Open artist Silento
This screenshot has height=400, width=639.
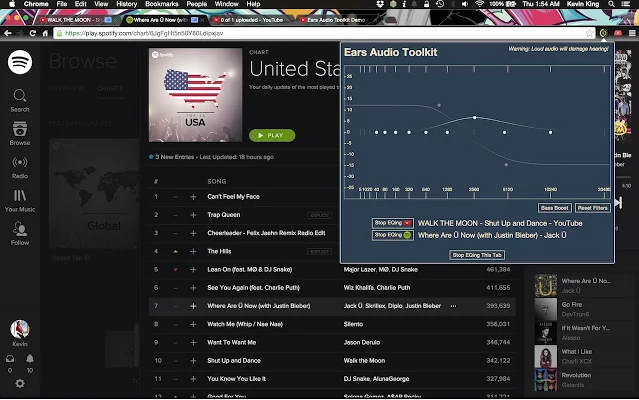pos(353,324)
